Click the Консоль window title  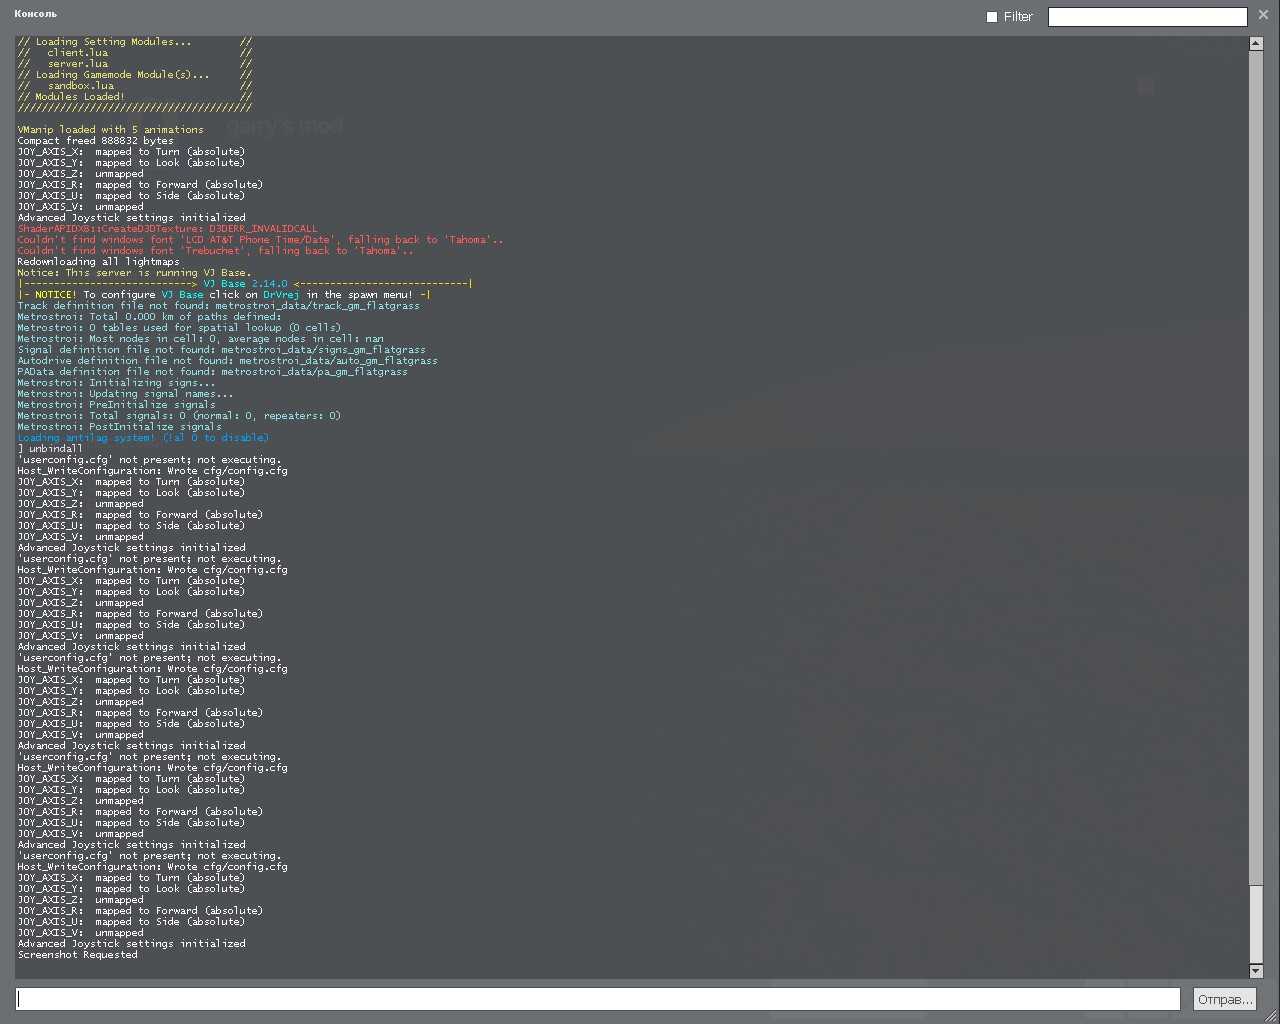pyautogui.click(x=36, y=14)
